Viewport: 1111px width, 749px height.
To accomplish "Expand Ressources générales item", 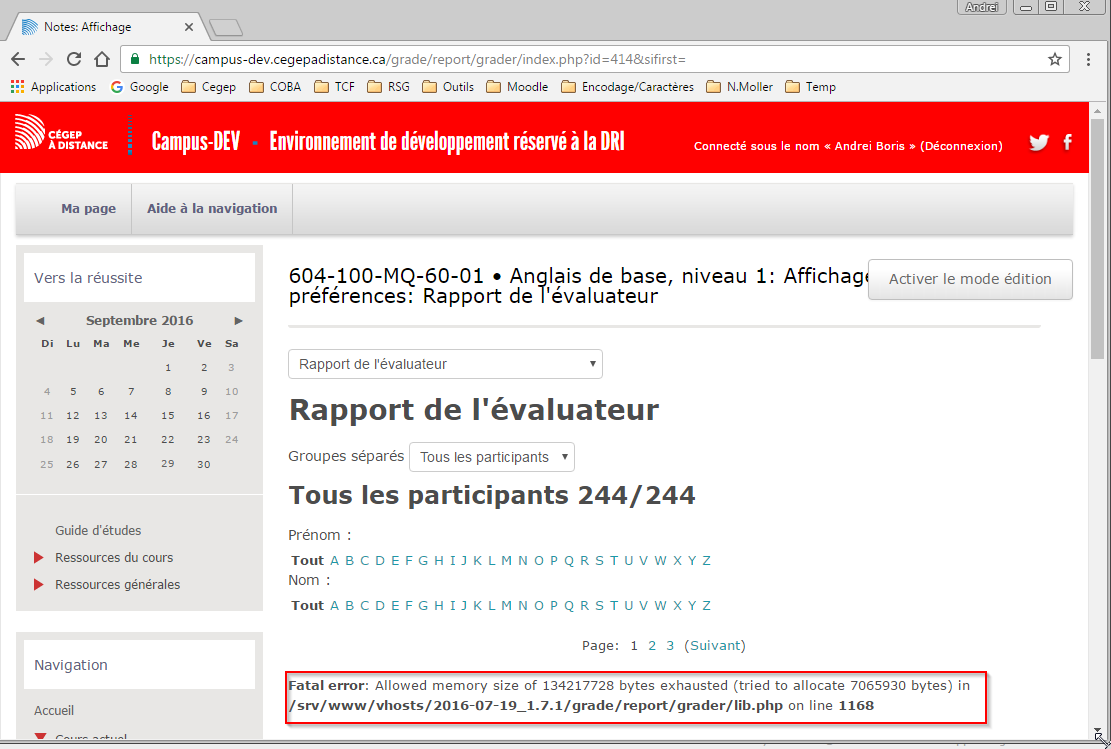I will 117,584.
